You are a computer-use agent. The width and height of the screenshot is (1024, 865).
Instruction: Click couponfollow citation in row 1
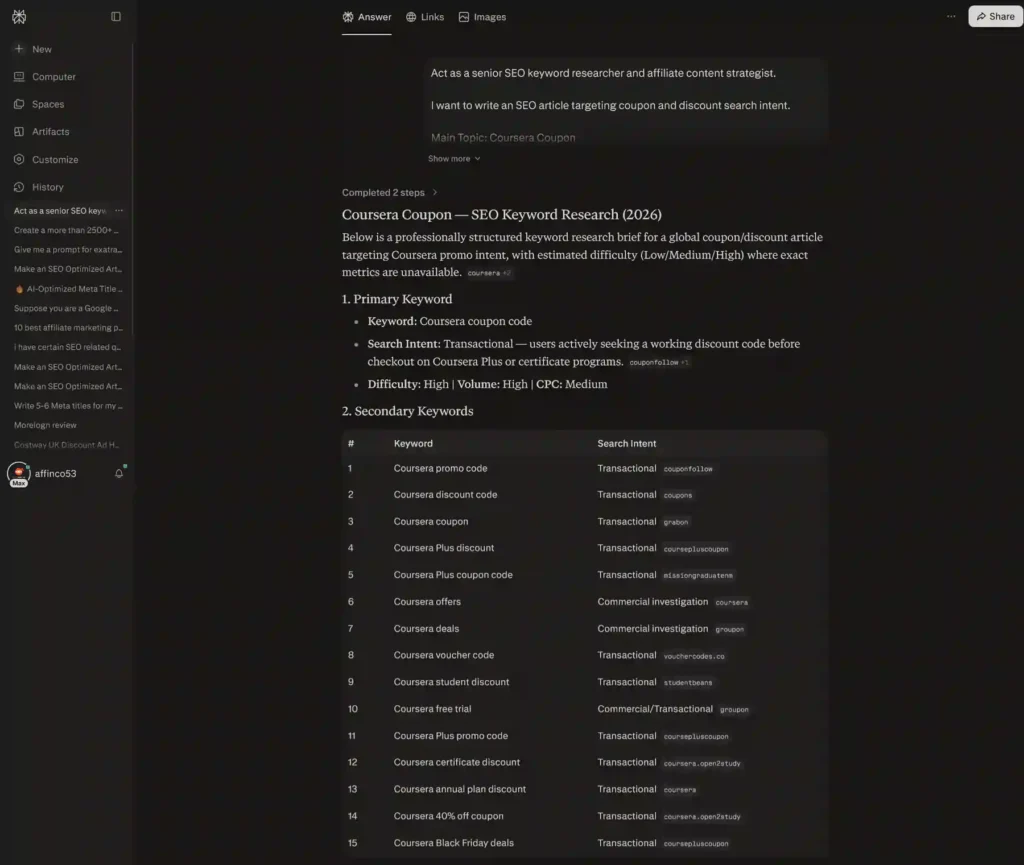coord(688,469)
